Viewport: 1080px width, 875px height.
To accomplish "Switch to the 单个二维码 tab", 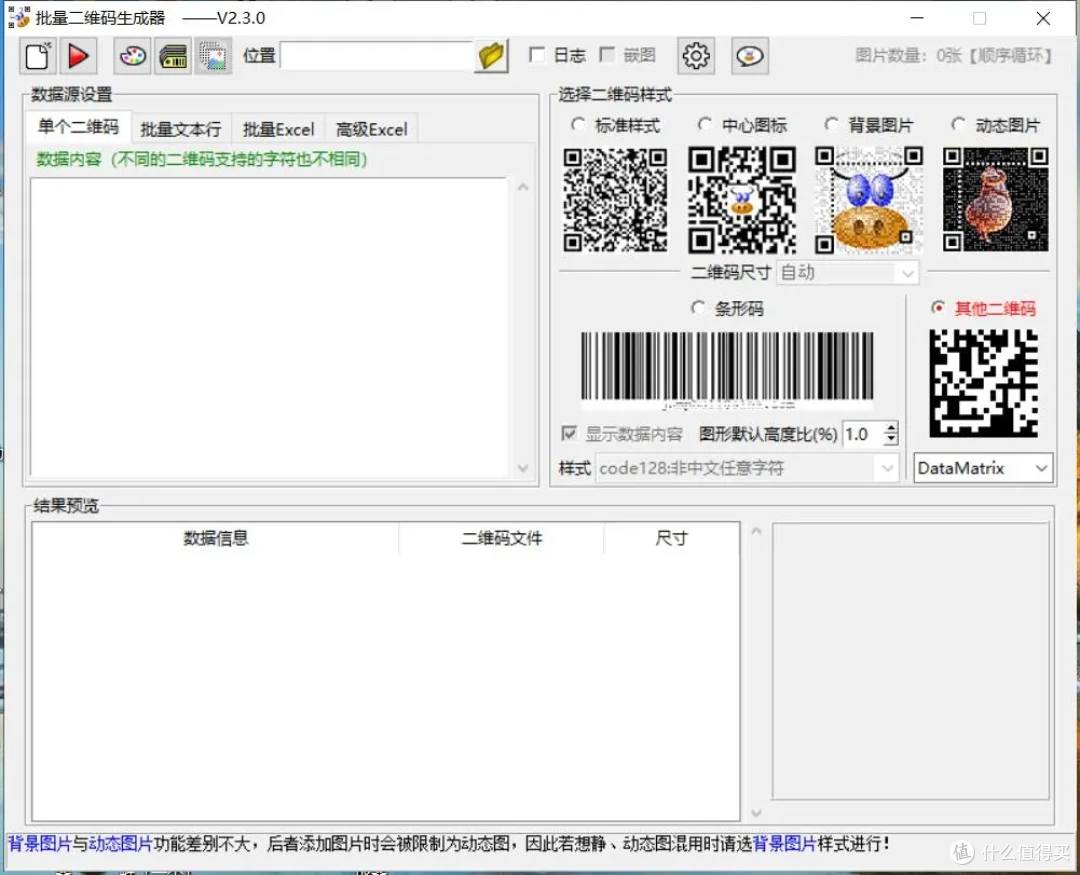I will 78,127.
